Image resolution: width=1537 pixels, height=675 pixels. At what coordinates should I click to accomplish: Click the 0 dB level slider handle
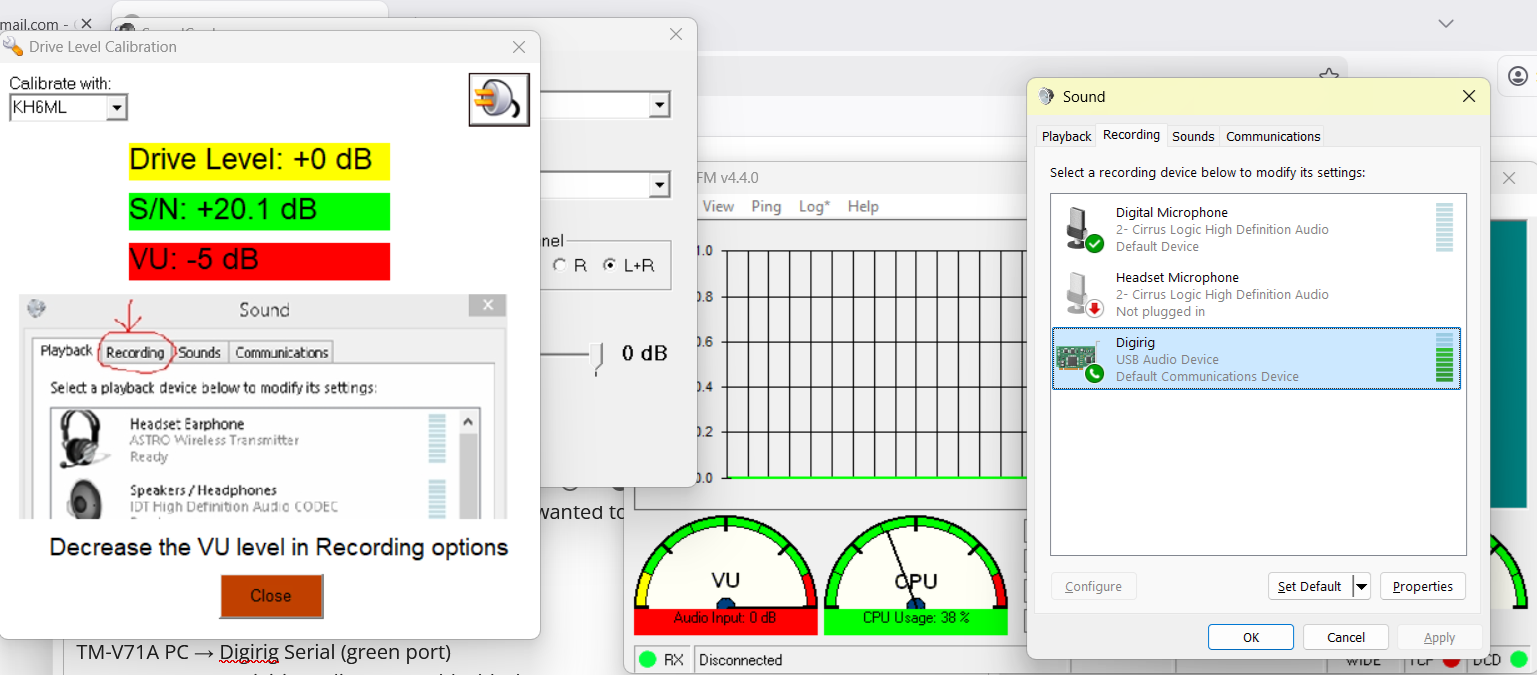pos(597,356)
